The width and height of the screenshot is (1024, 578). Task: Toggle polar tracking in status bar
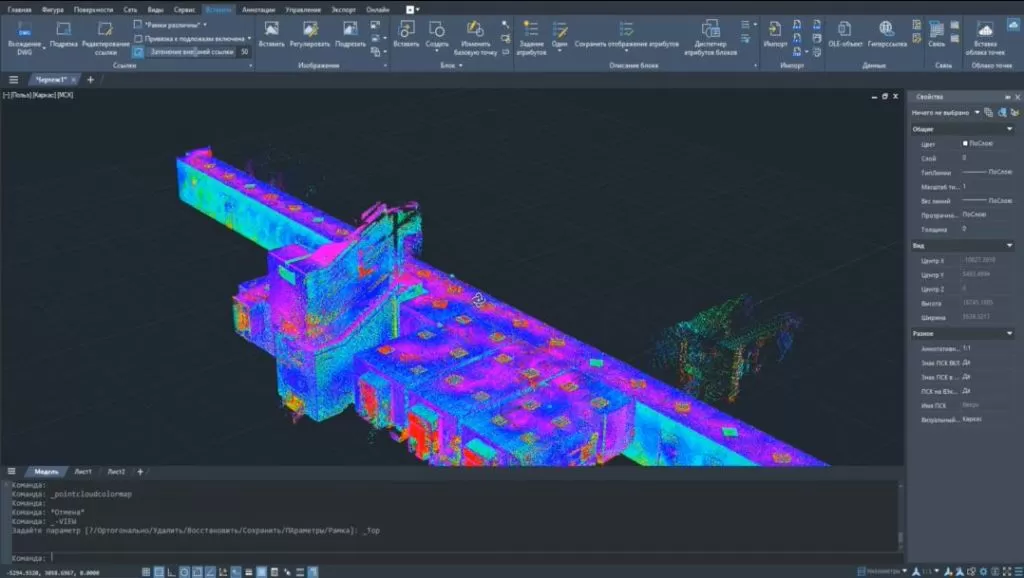pyautogui.click(x=184, y=572)
